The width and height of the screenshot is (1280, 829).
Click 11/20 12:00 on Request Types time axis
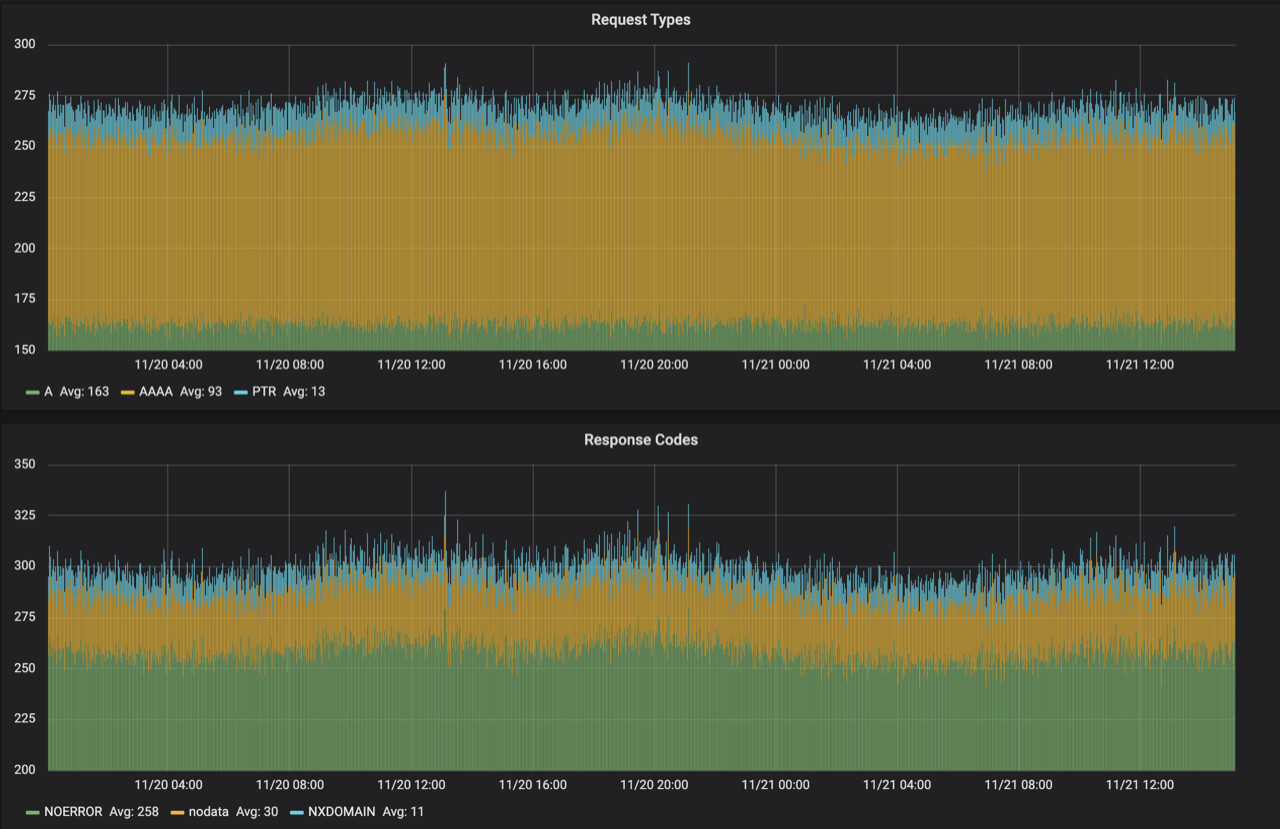(411, 365)
